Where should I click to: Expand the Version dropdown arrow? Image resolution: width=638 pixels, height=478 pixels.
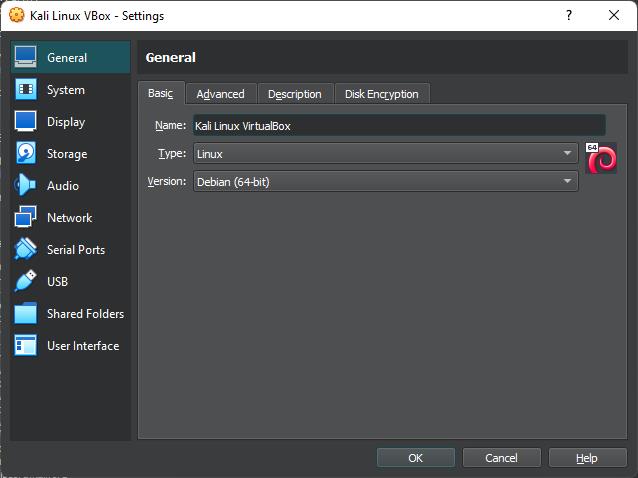(x=567, y=181)
